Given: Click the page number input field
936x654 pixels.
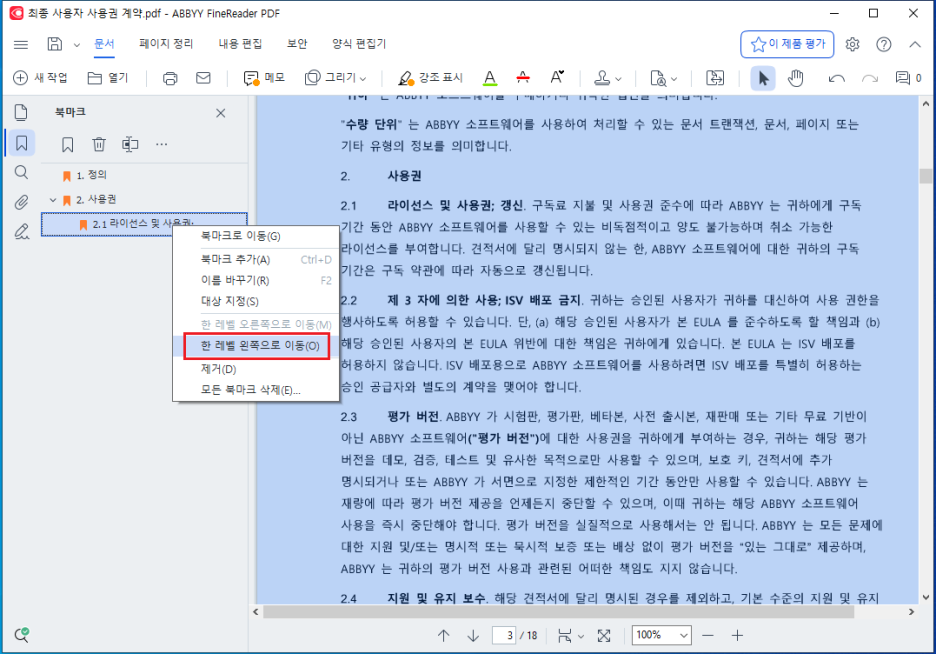Looking at the screenshot, I should 504,636.
